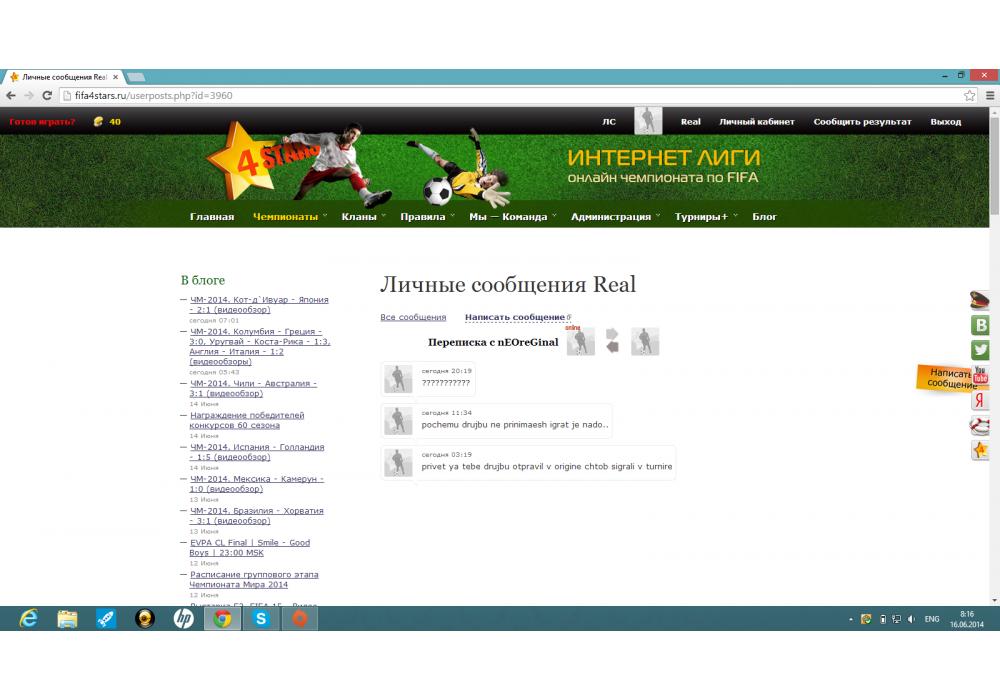
Task: Click the Выход logout link
Action: click(945, 122)
